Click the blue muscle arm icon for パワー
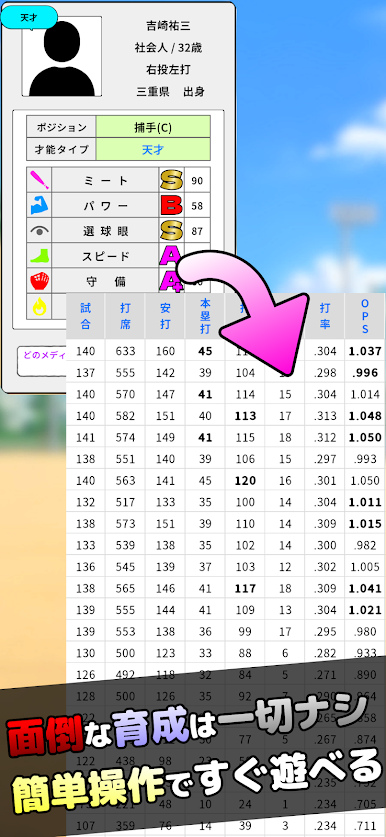The image size is (386, 837). tap(40, 206)
